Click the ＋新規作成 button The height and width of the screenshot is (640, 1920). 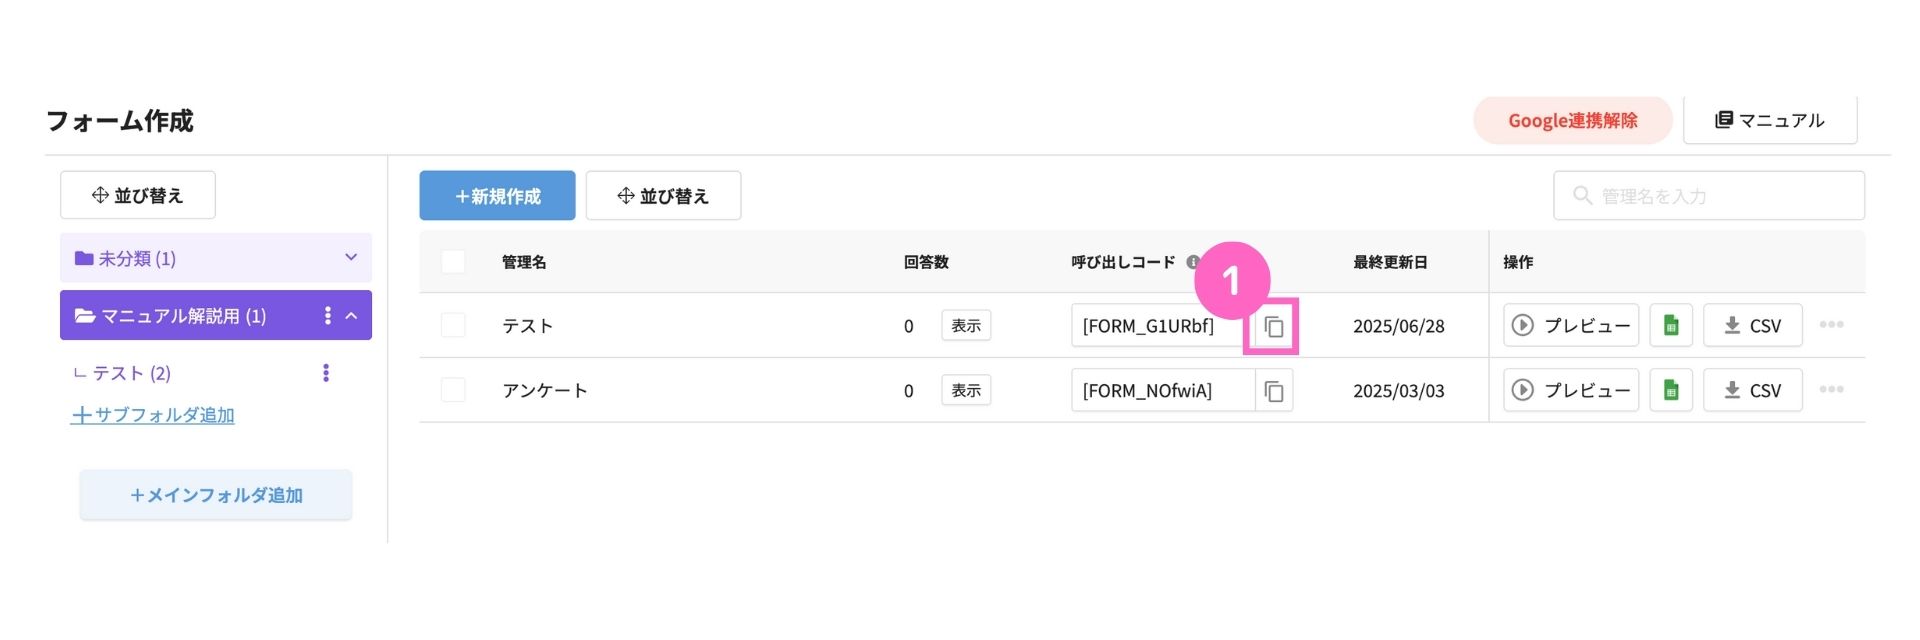click(497, 195)
